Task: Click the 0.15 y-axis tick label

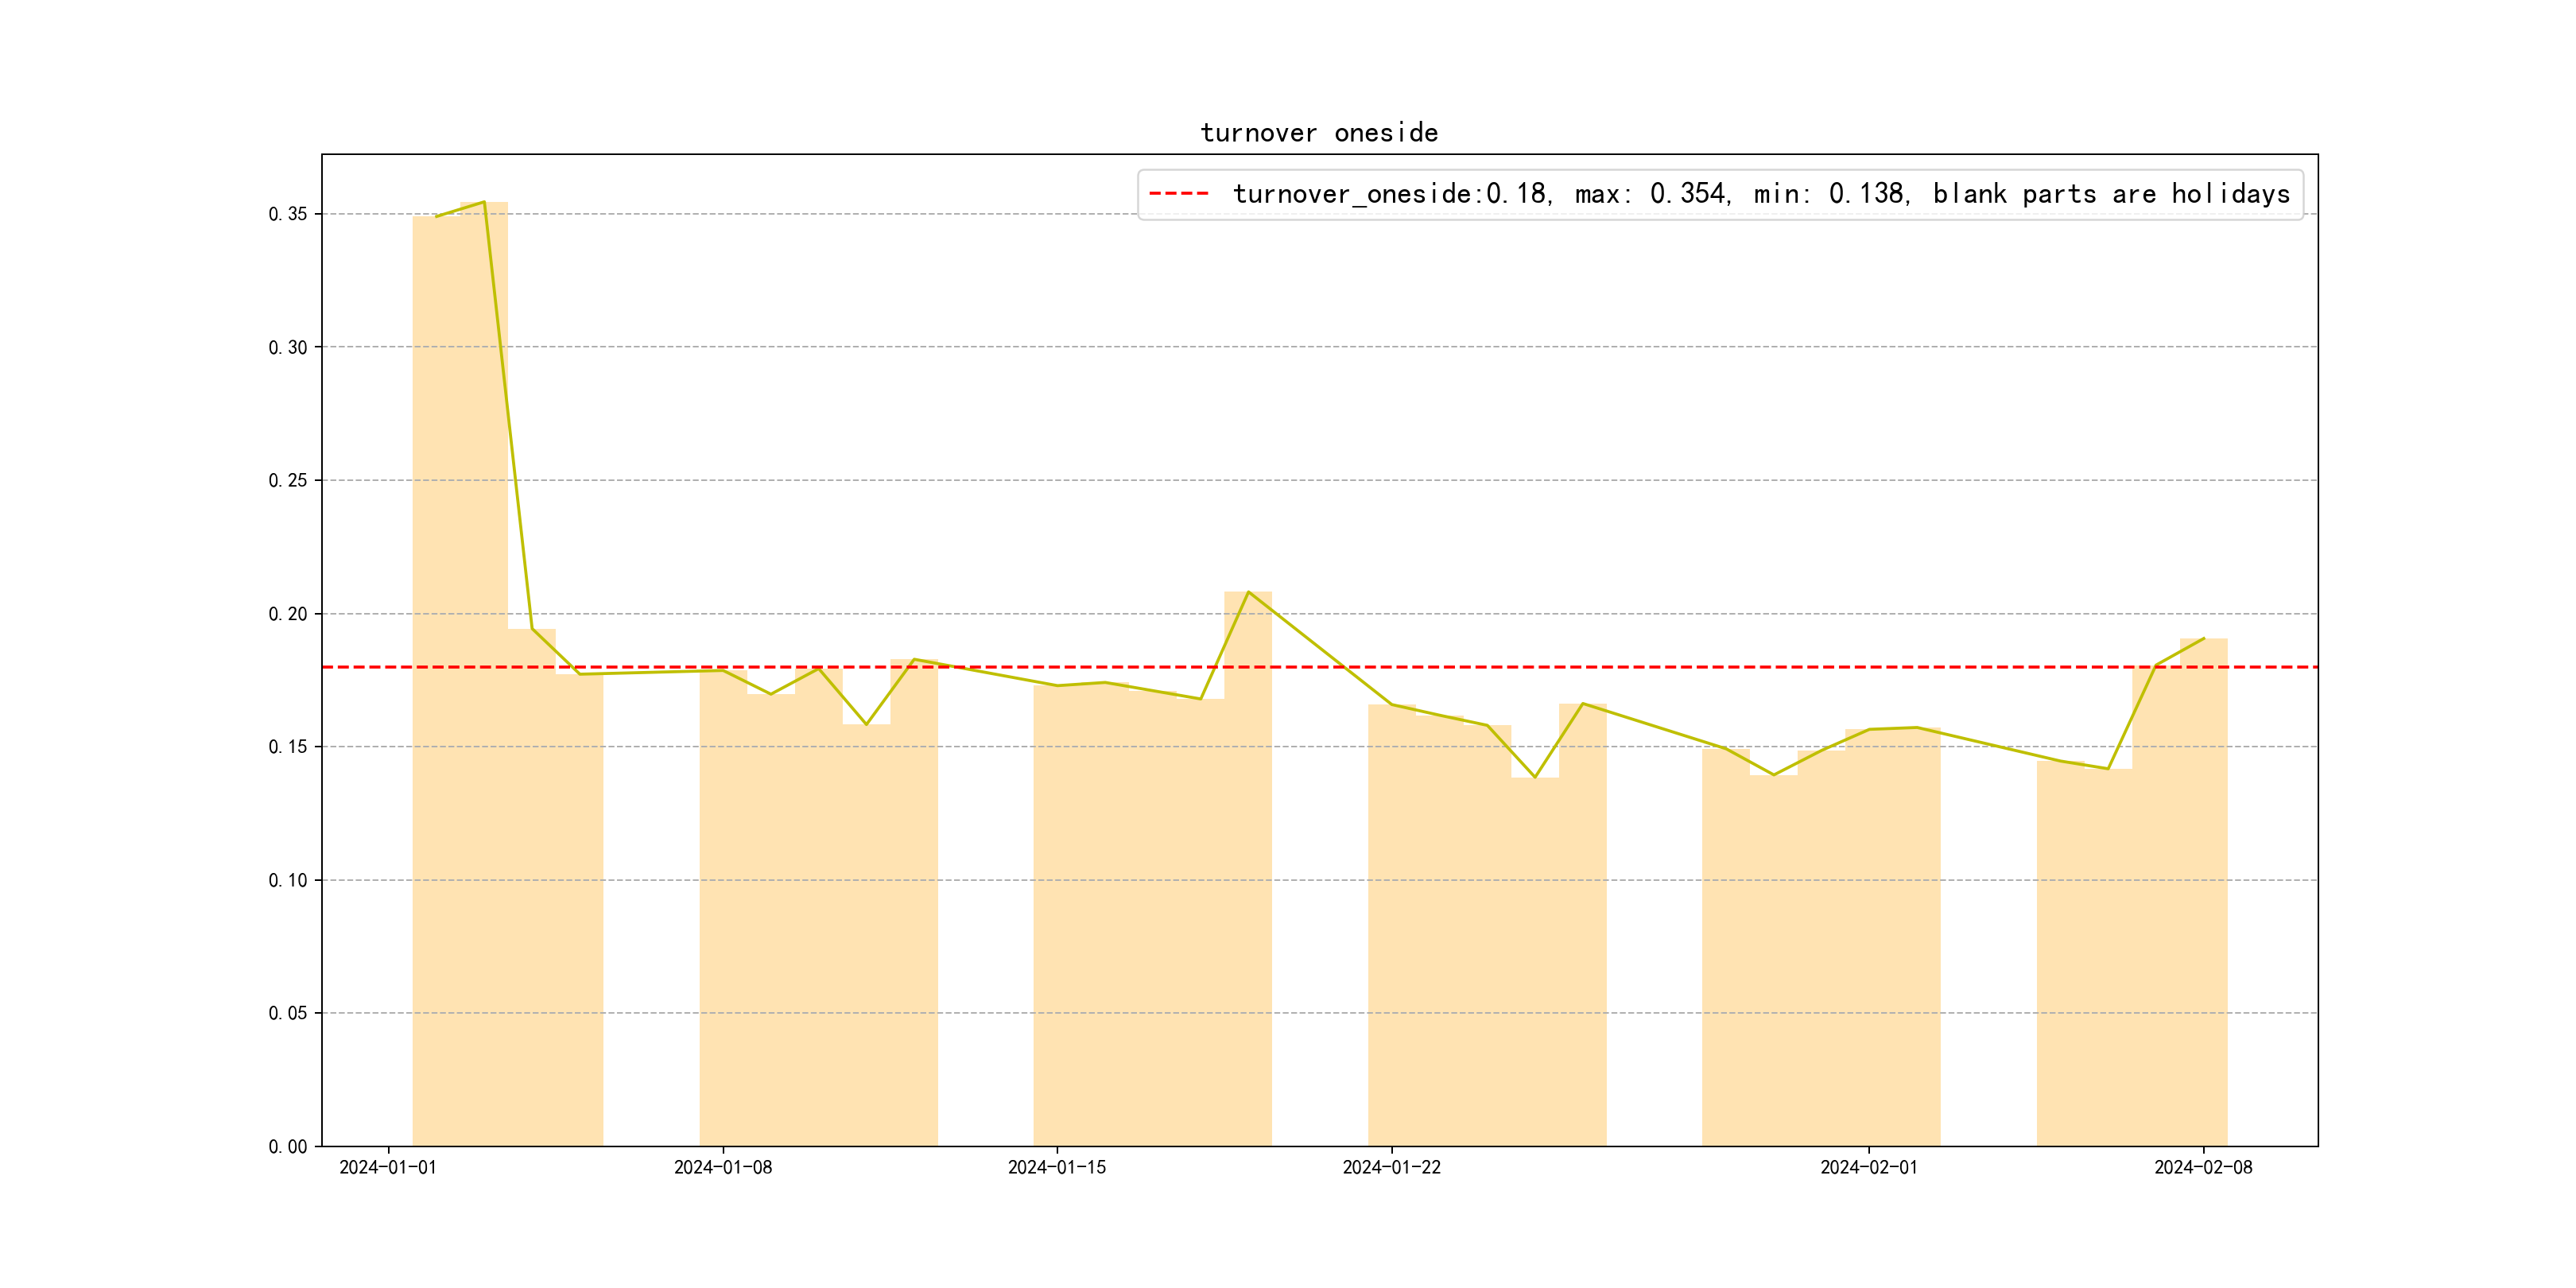Action: (287, 747)
